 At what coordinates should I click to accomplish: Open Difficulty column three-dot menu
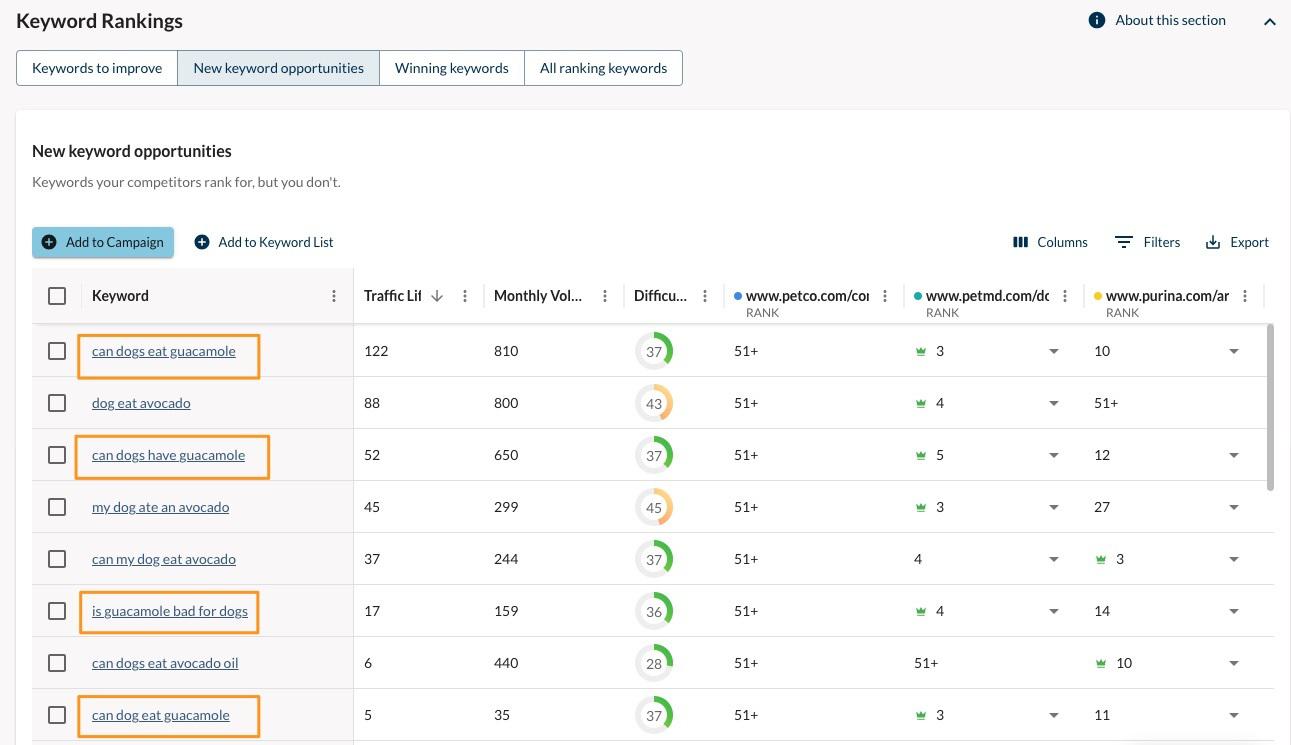click(705, 296)
